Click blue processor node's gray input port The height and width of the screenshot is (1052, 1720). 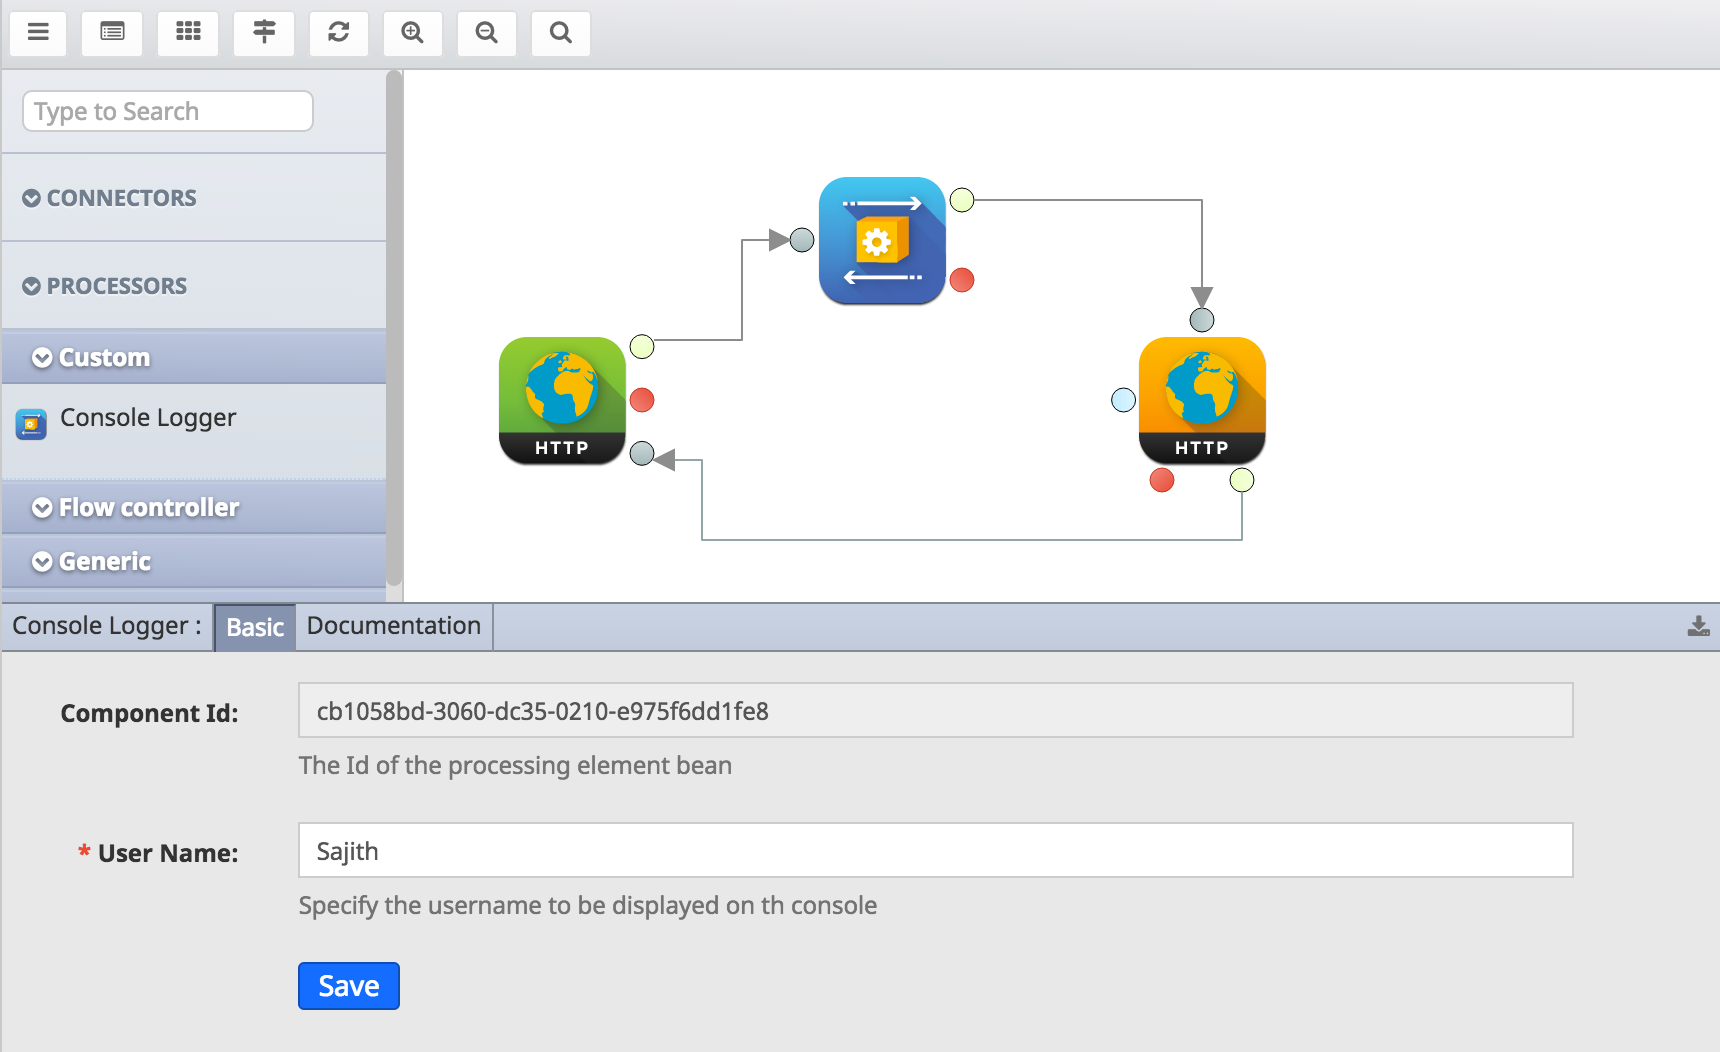(x=802, y=240)
